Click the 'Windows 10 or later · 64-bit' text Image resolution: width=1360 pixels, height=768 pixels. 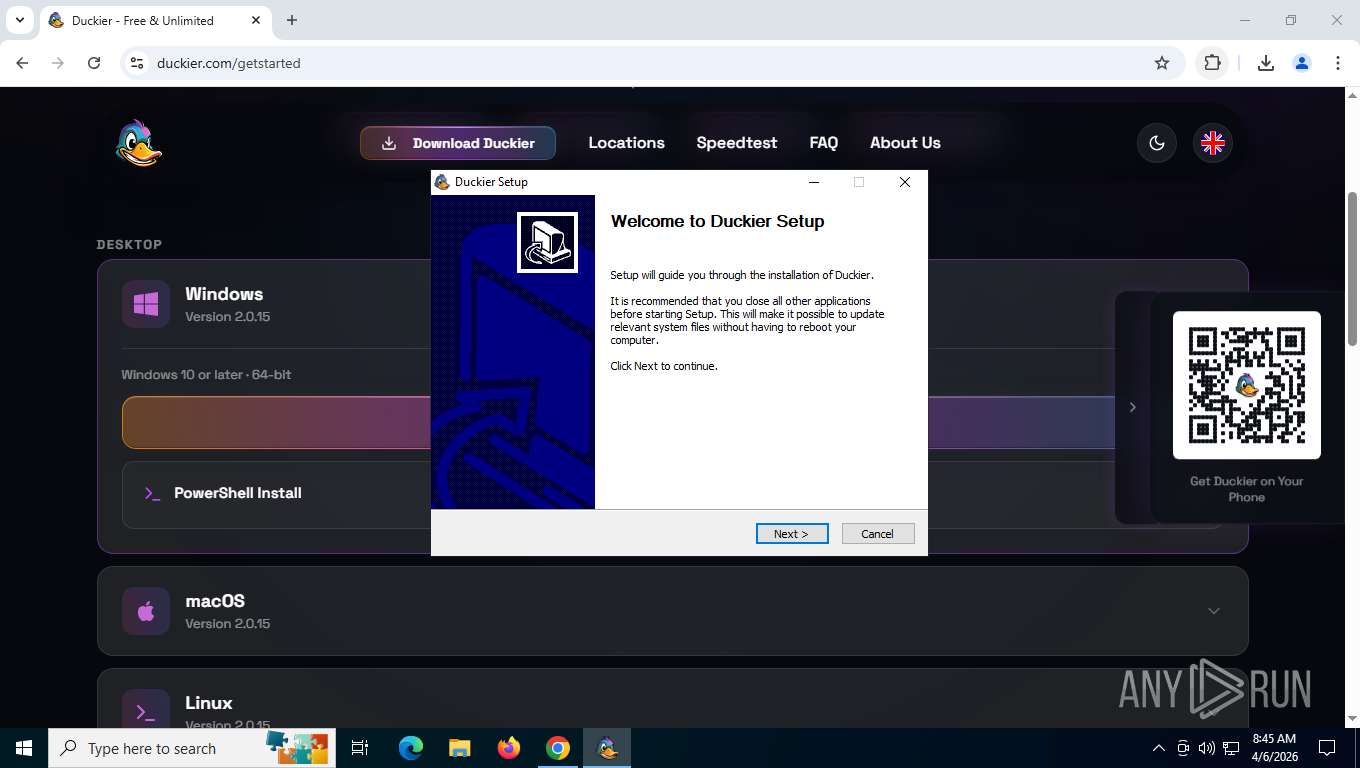coord(206,375)
